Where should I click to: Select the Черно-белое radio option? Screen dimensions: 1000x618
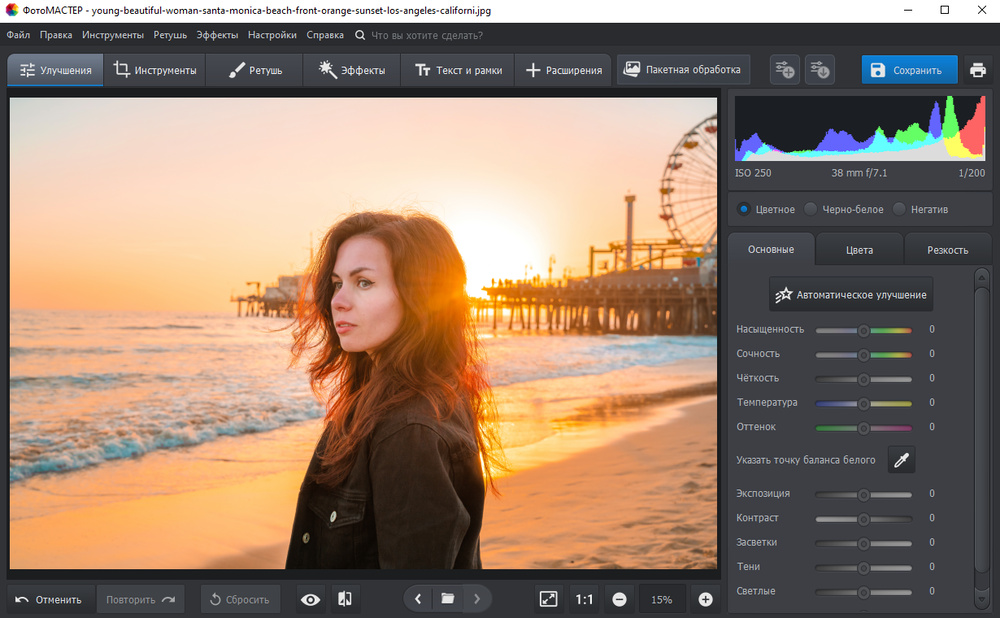812,209
